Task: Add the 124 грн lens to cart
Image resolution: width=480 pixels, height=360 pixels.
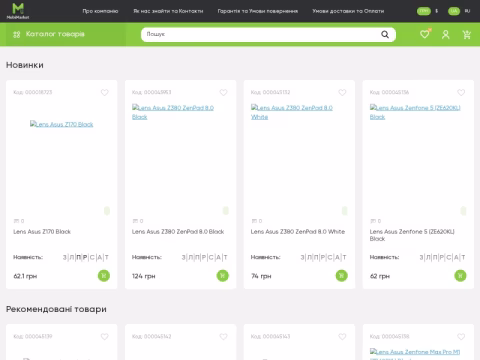Action: tap(223, 276)
